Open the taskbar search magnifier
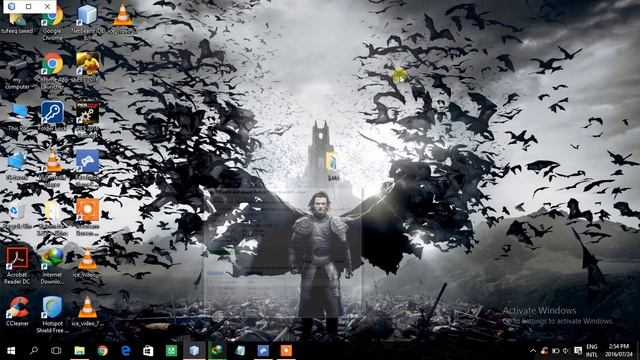This screenshot has width=640, height=360. pos(34,351)
